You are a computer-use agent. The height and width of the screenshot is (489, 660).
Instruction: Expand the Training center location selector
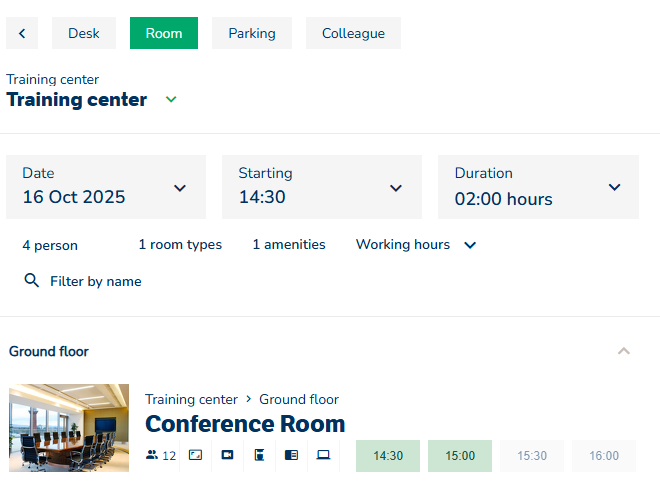(x=171, y=100)
